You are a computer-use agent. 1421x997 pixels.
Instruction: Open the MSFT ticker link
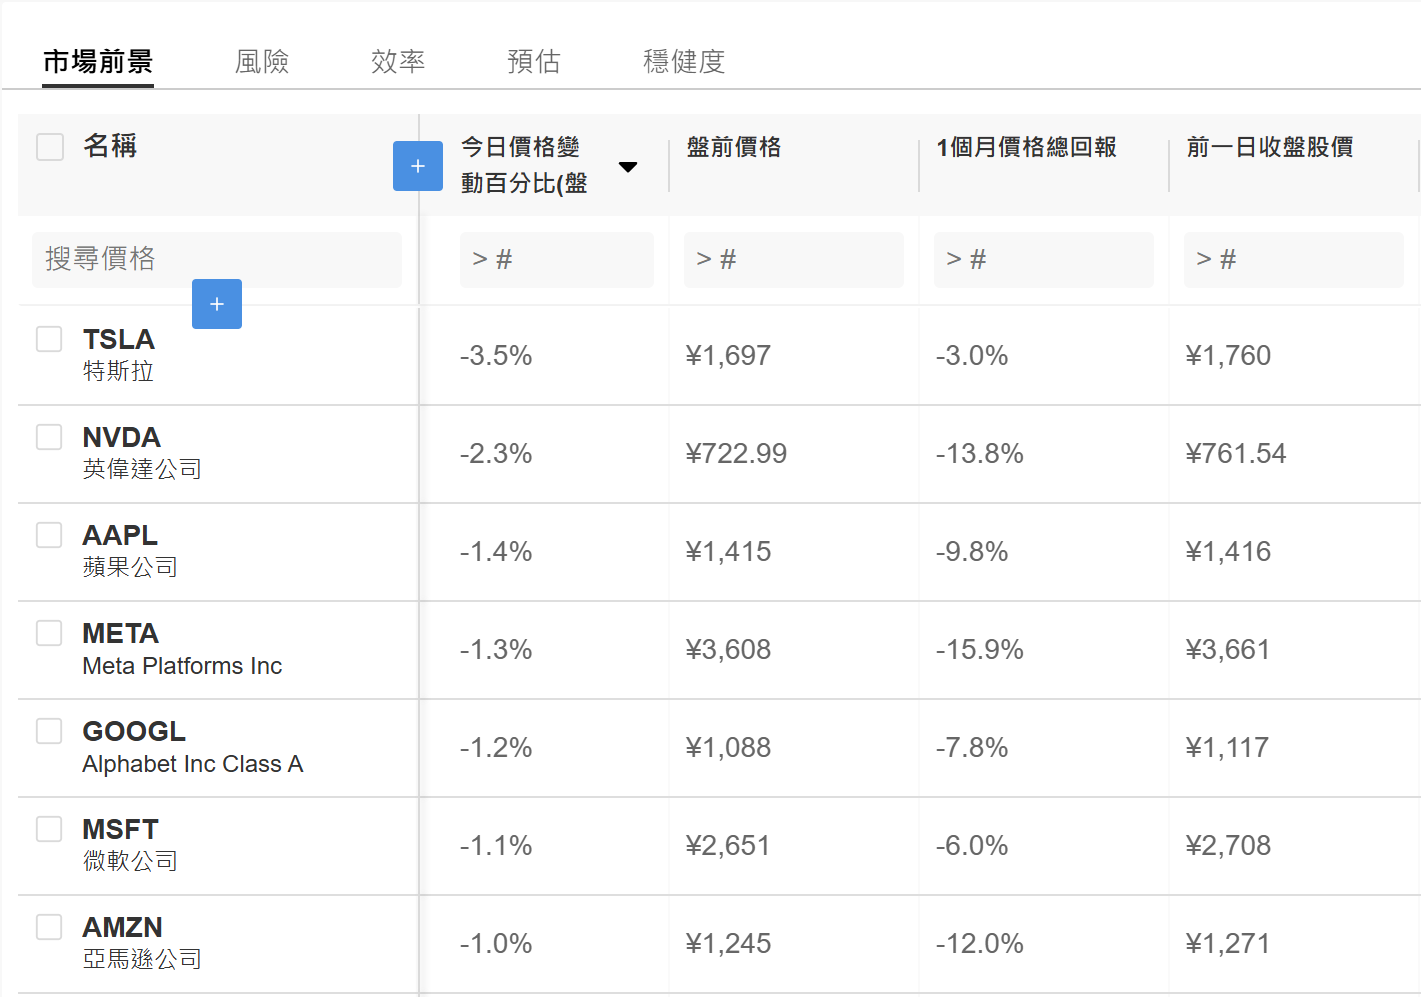pyautogui.click(x=121, y=829)
